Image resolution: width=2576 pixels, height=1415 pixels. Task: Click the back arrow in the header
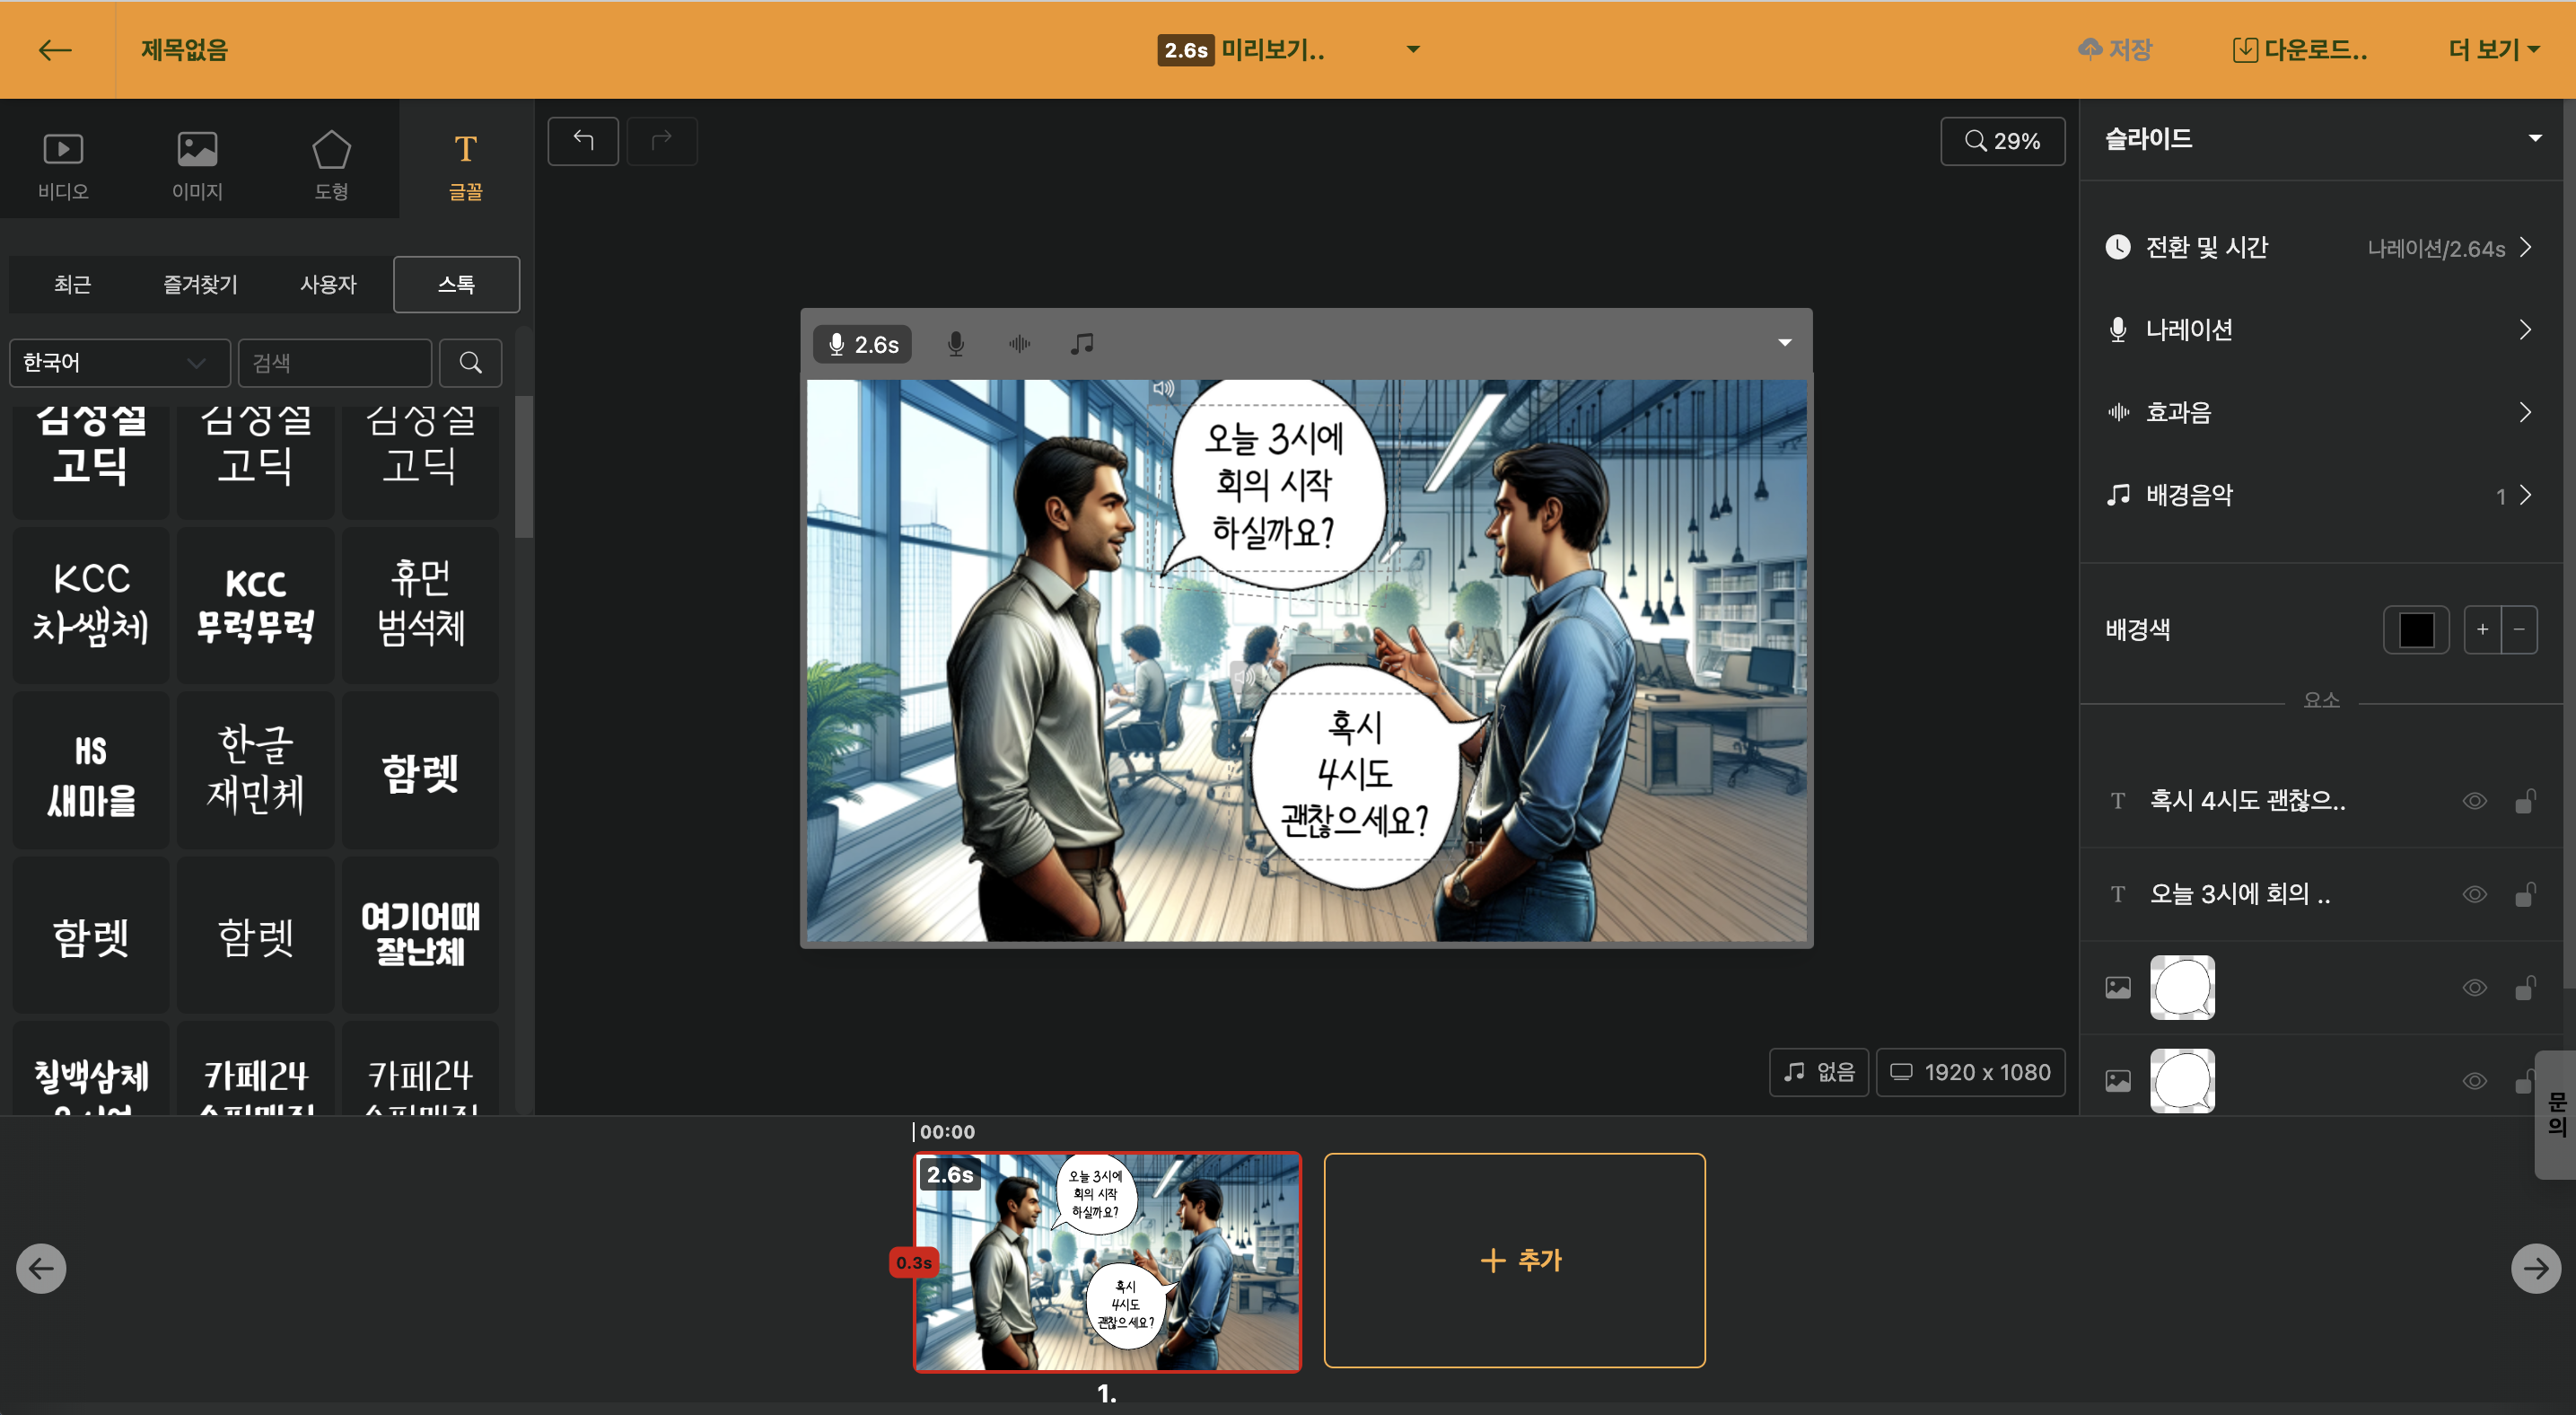point(55,50)
